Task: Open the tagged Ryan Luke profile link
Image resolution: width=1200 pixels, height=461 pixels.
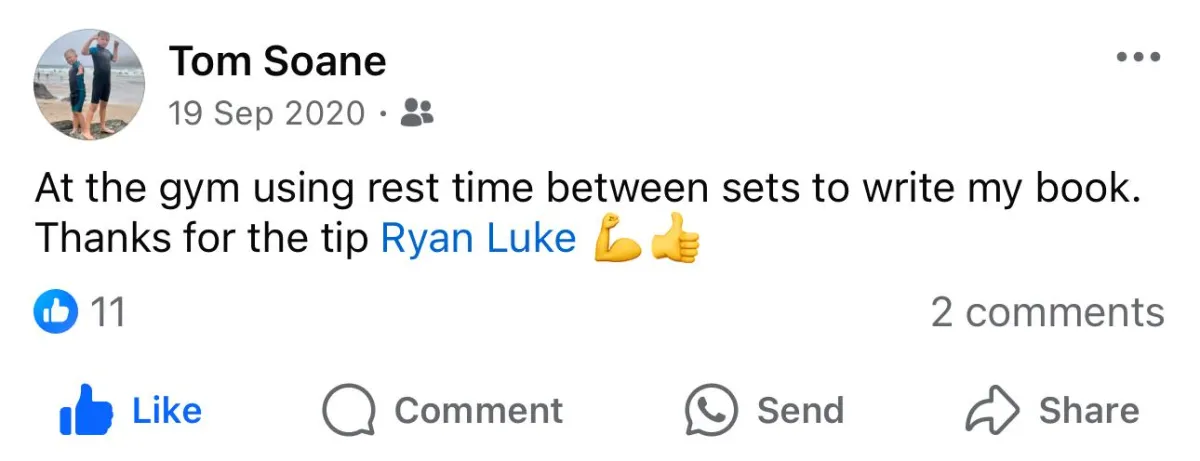Action: click(478, 239)
